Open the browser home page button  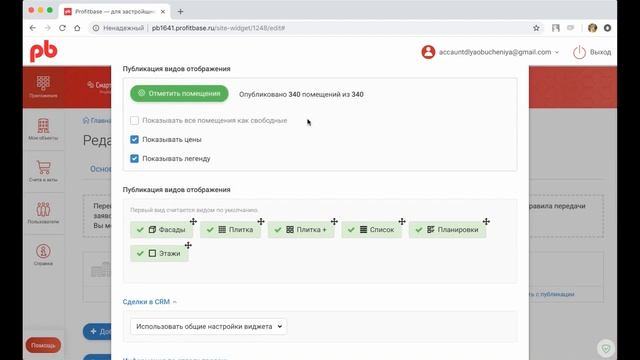77,28
